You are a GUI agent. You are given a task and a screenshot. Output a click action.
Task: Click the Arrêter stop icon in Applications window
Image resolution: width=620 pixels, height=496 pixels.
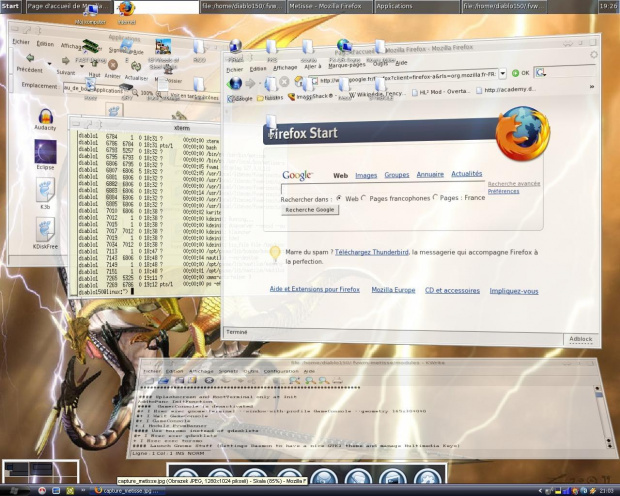[113, 64]
